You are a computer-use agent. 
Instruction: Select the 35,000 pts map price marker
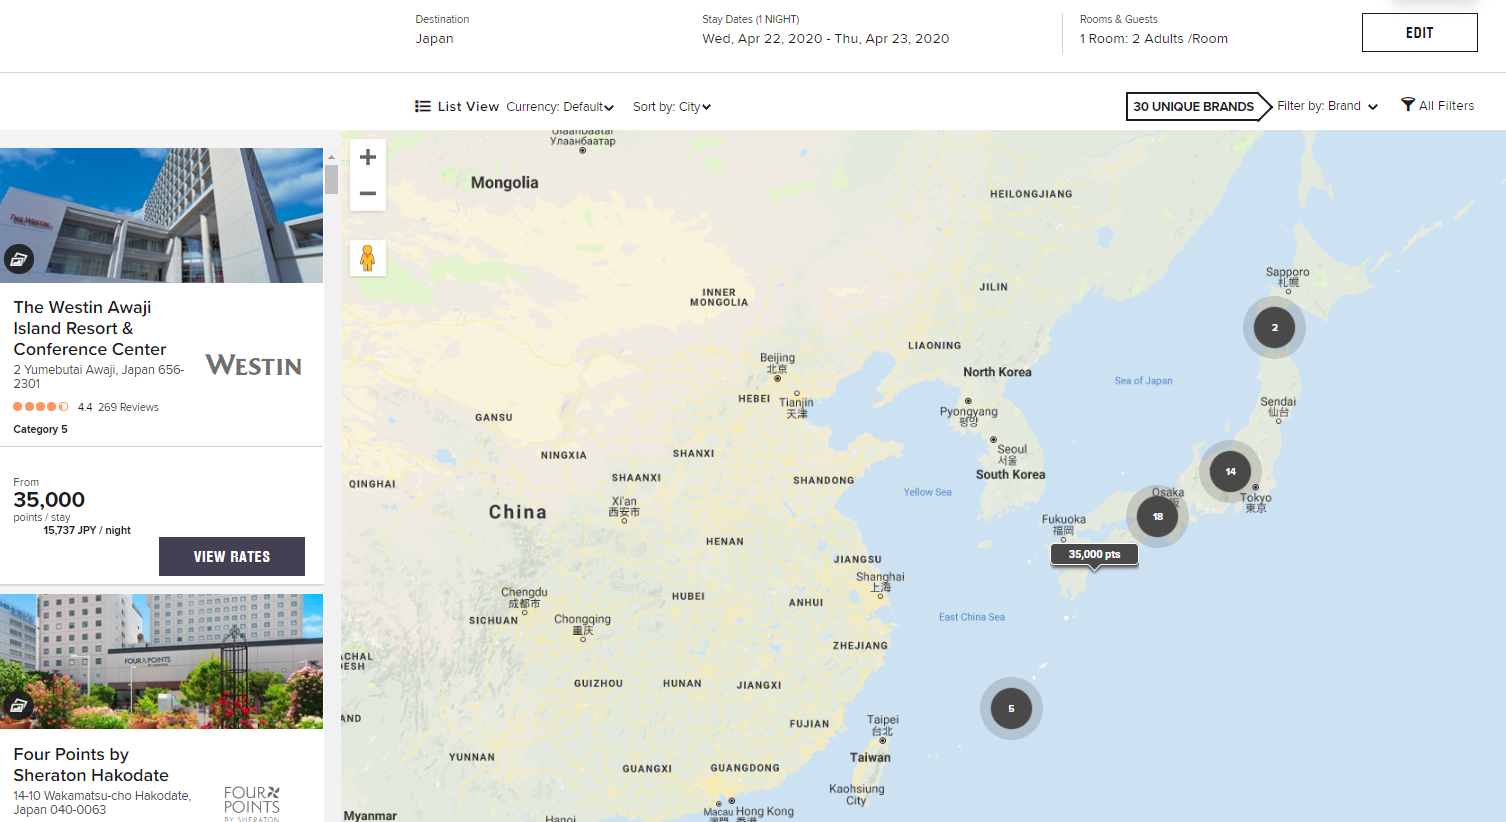[1094, 555]
